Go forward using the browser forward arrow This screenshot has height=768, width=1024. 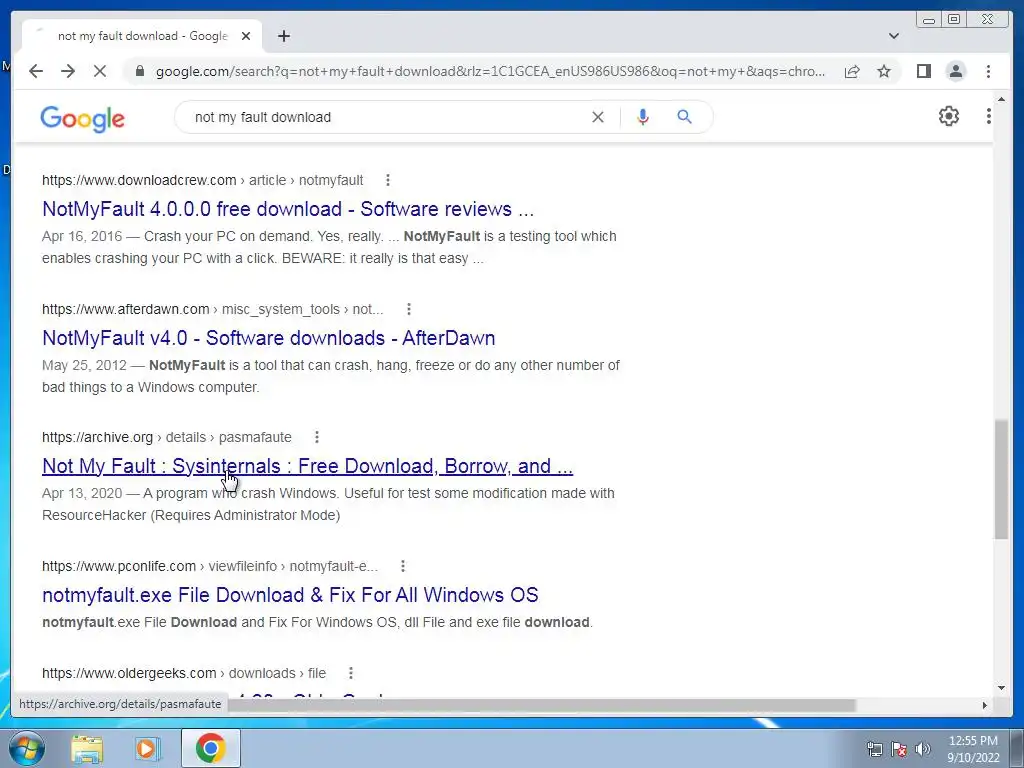(68, 71)
